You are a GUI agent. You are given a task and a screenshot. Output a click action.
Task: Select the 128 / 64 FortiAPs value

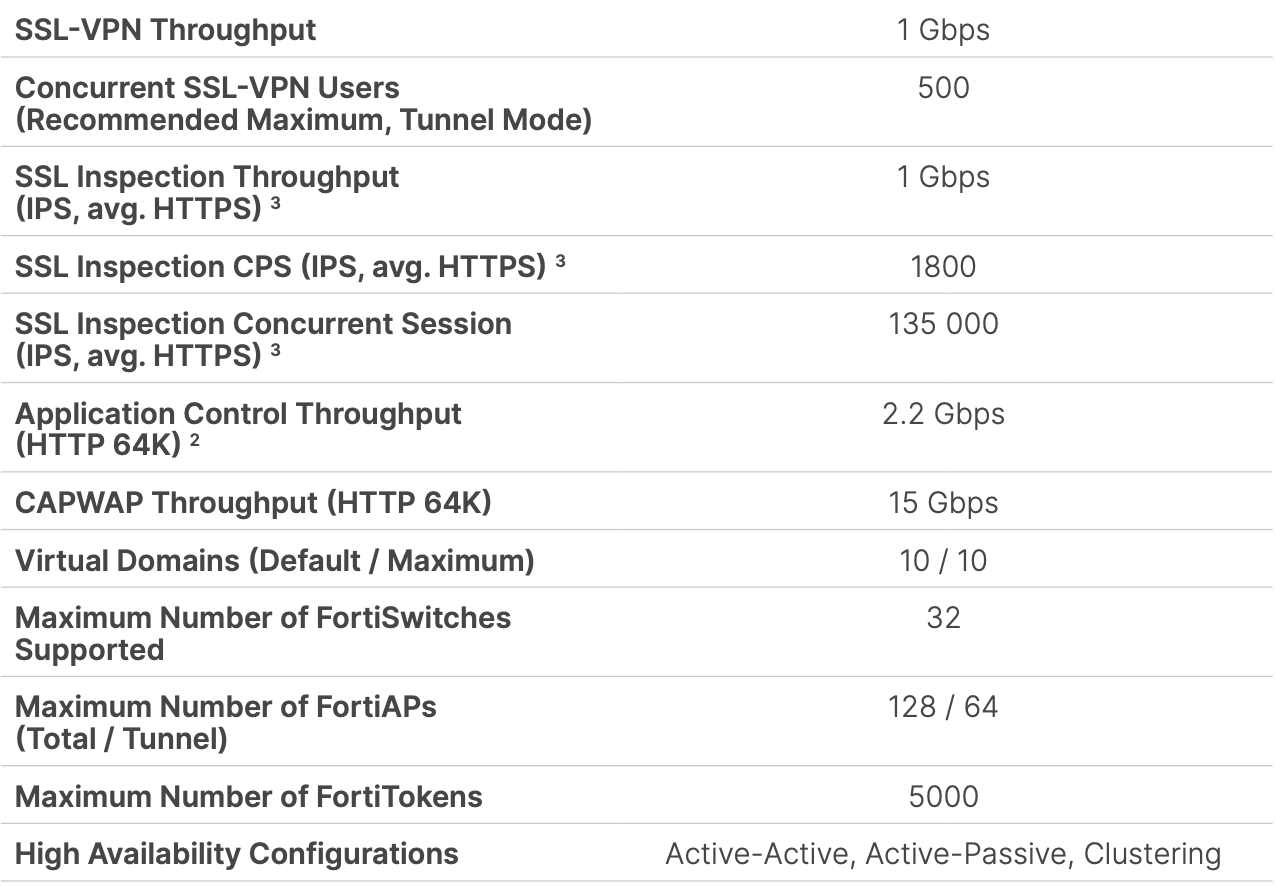(943, 707)
